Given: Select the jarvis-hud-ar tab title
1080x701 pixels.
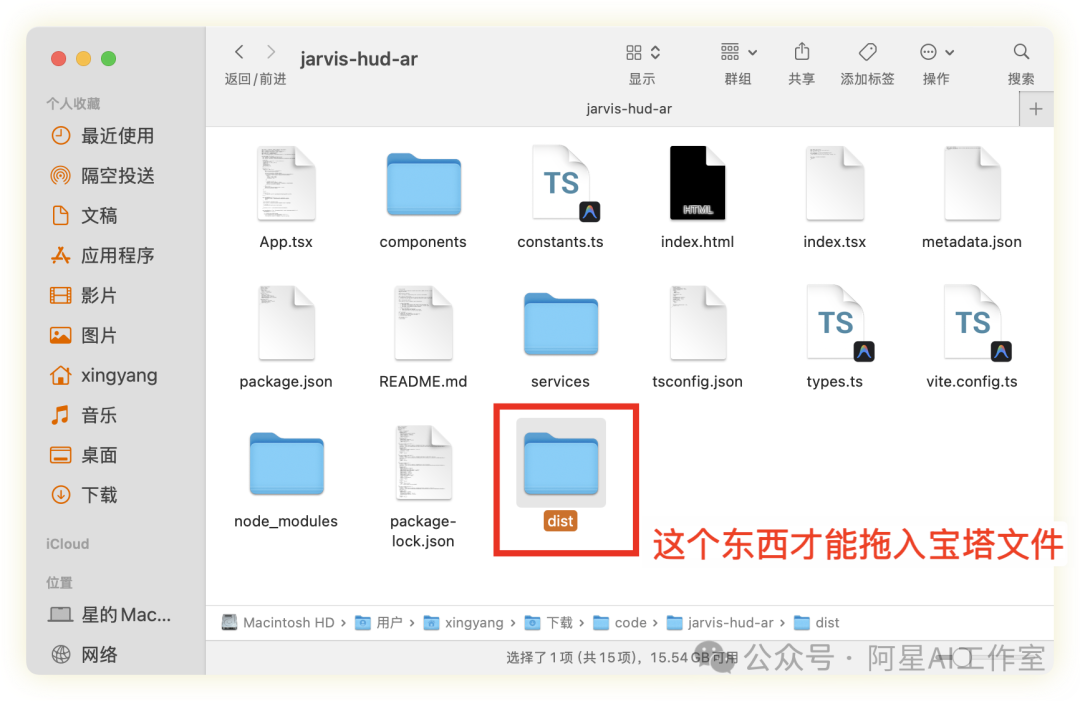Looking at the screenshot, I should click(x=629, y=109).
